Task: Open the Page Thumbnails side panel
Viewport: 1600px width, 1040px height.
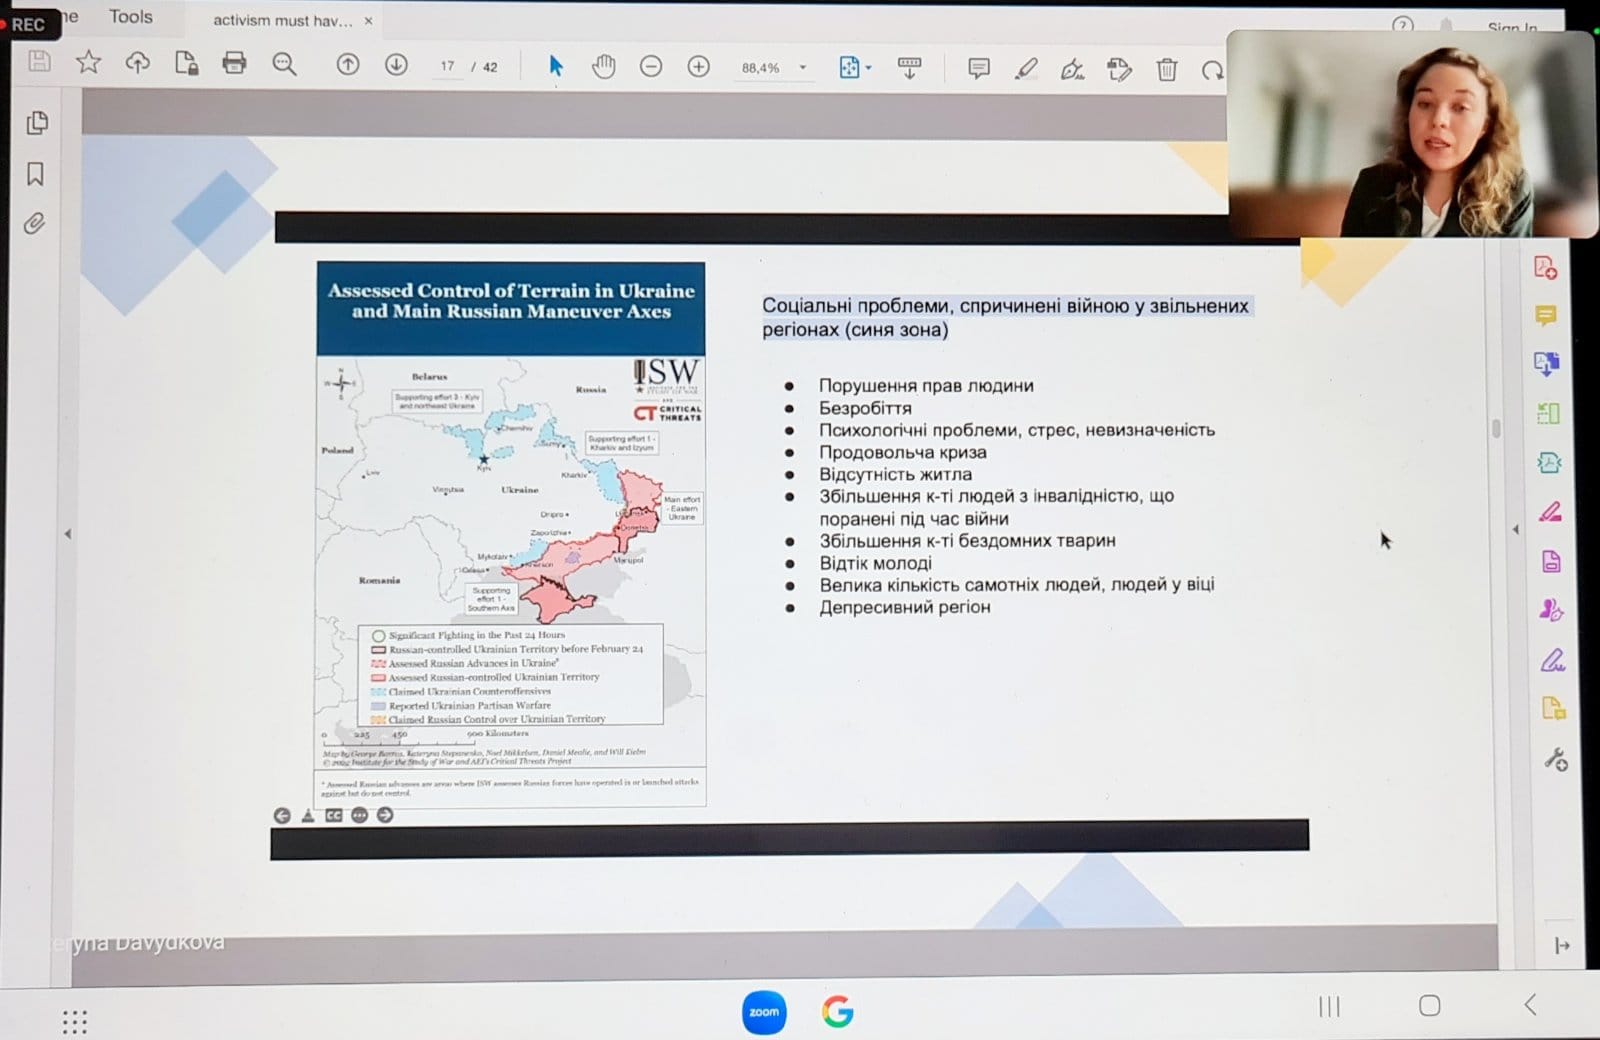Action: (x=37, y=123)
